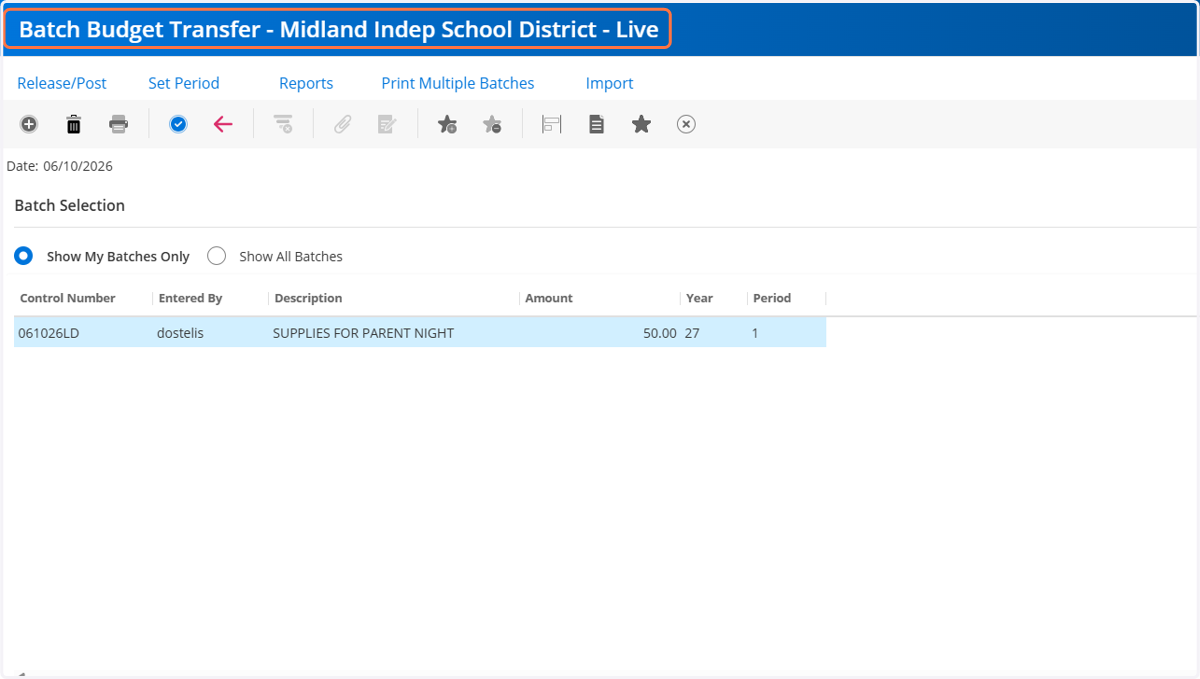Click the 'dostelis' entered-by cell
The image size is (1200, 679).
pos(180,333)
